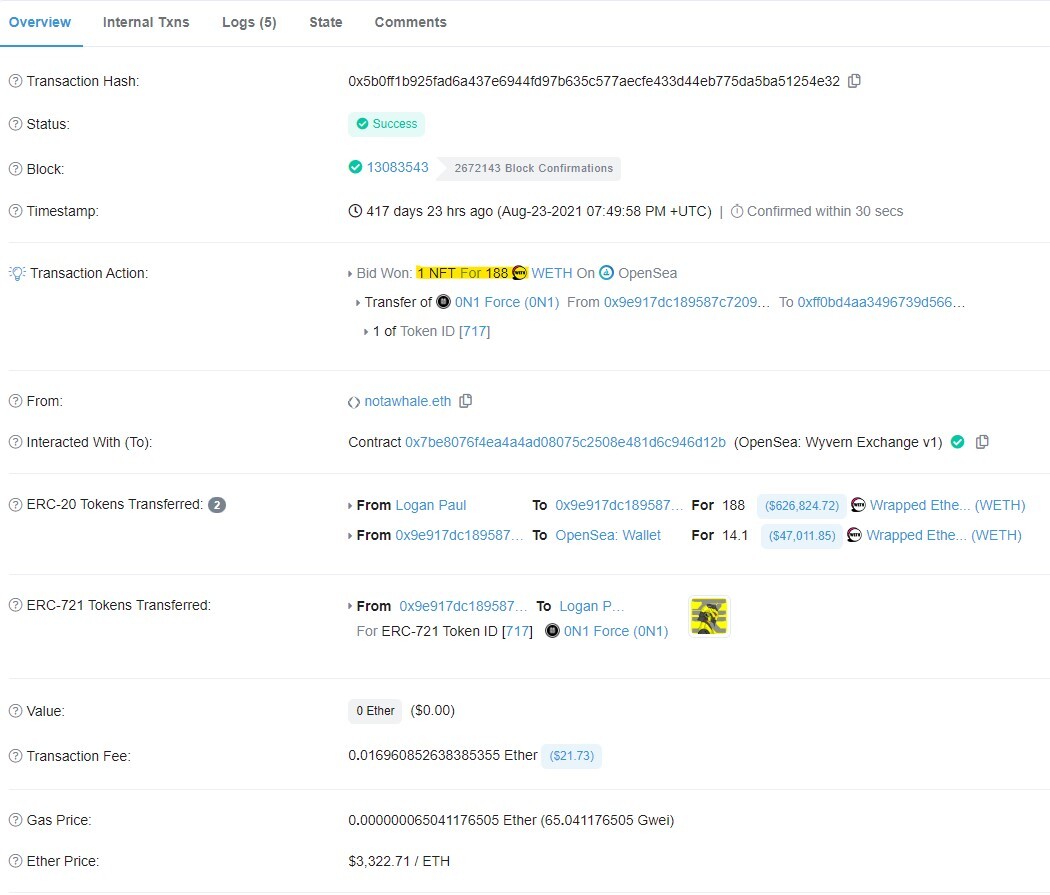Open the 0xff0bd4aa3496739d566 recipient address
This screenshot has height=895, width=1050.
tap(881, 302)
